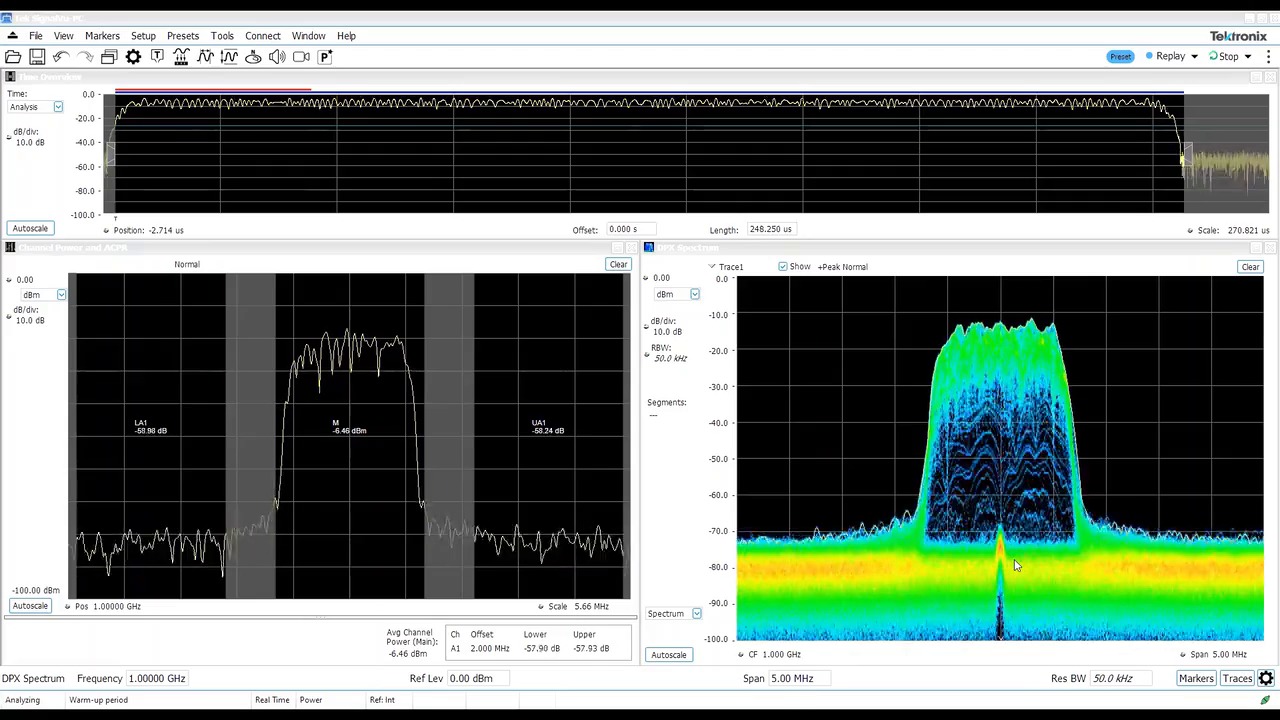Expand the Stop dropdown arrow

[x=1247, y=56]
